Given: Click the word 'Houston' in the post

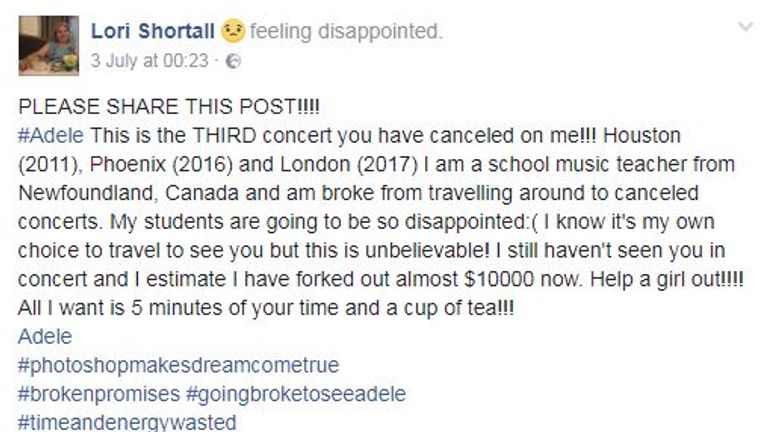Looking at the screenshot, I should [x=642, y=135].
